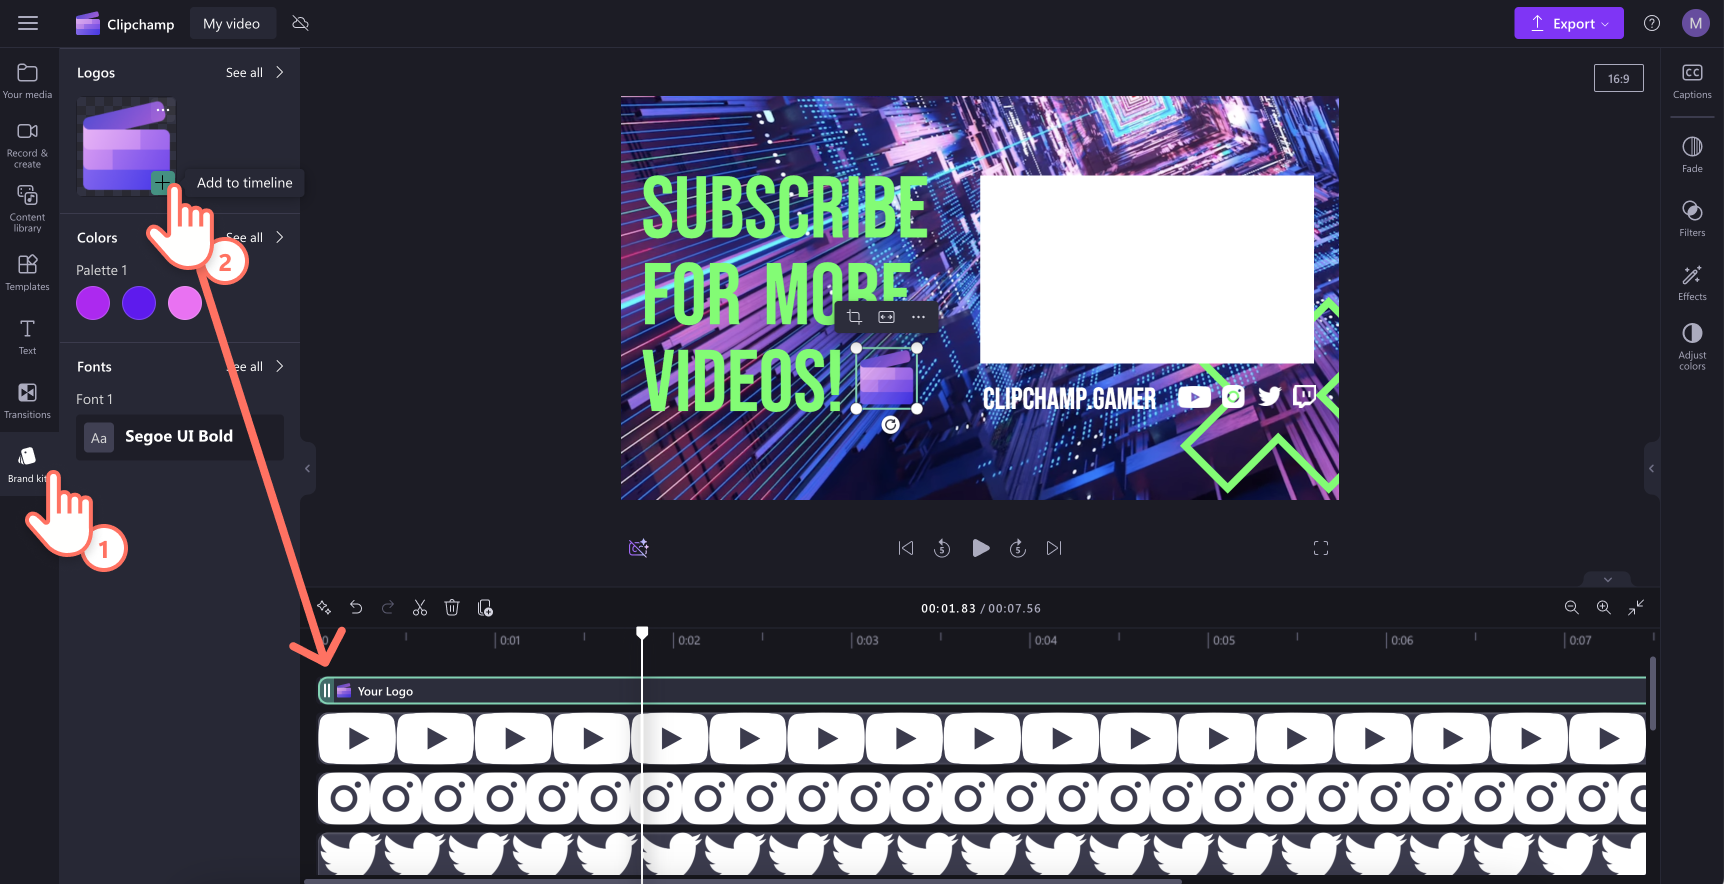Change the 16:9 aspect ratio
The image size is (1724, 884).
pyautogui.click(x=1618, y=78)
